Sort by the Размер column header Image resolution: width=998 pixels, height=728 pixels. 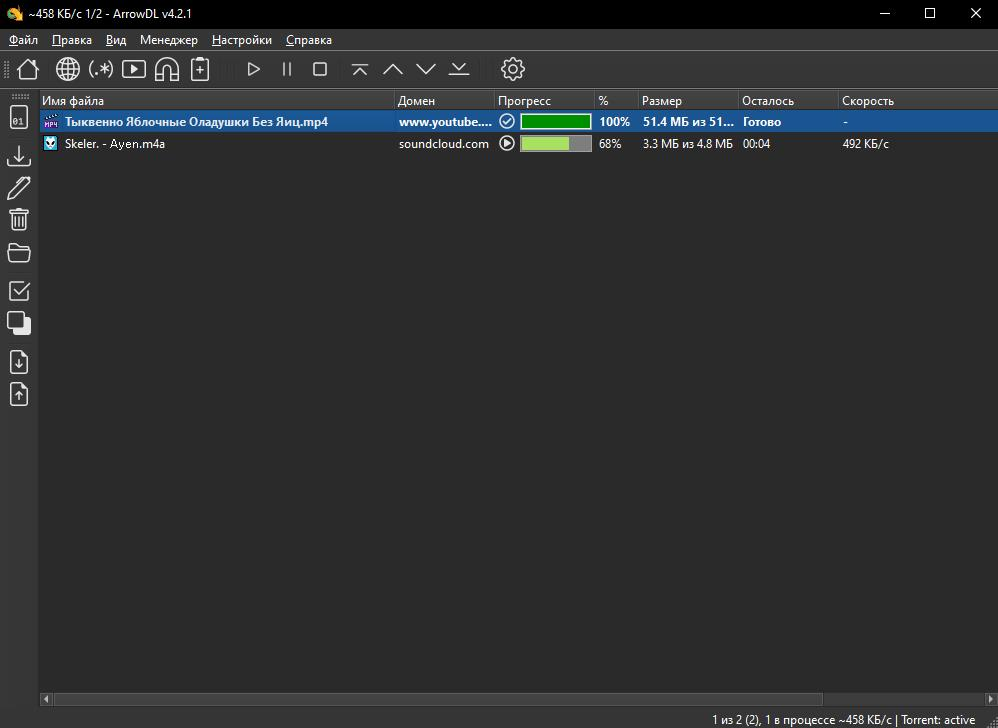click(x=688, y=101)
